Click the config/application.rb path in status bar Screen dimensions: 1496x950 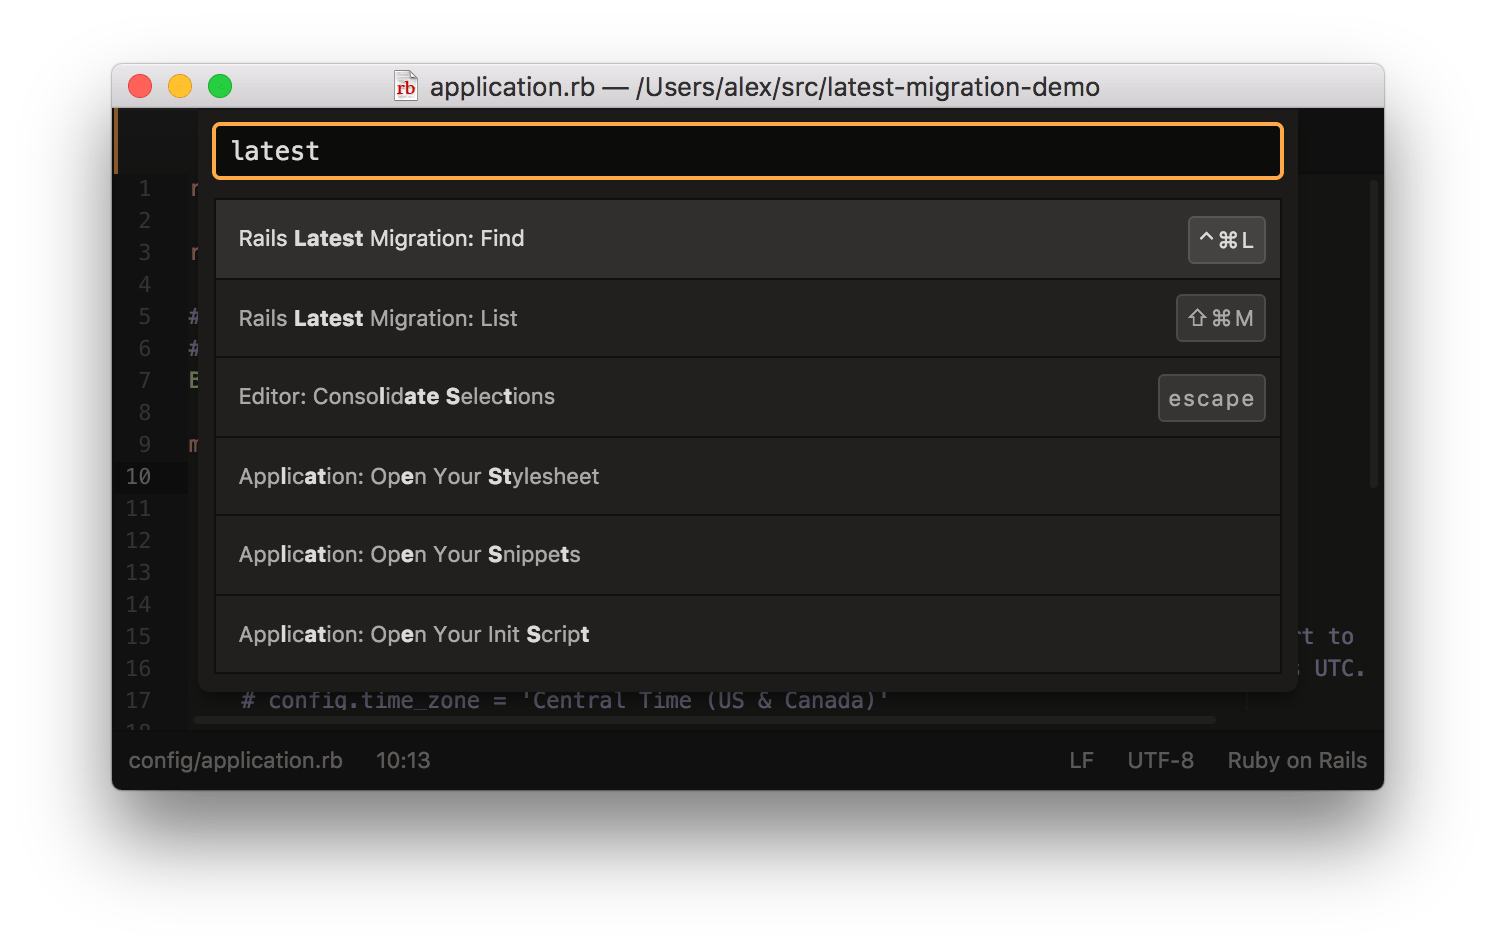pos(235,760)
